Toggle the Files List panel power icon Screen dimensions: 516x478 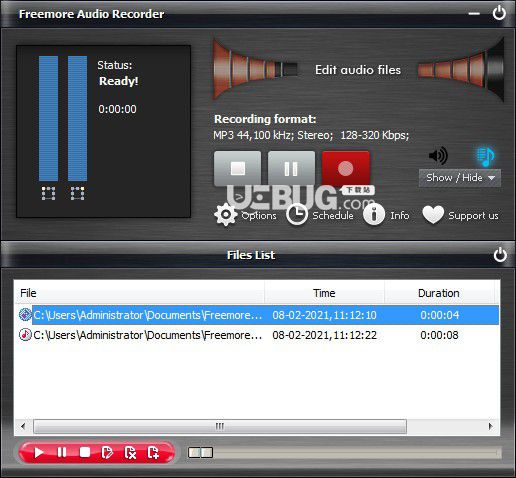tap(500, 255)
